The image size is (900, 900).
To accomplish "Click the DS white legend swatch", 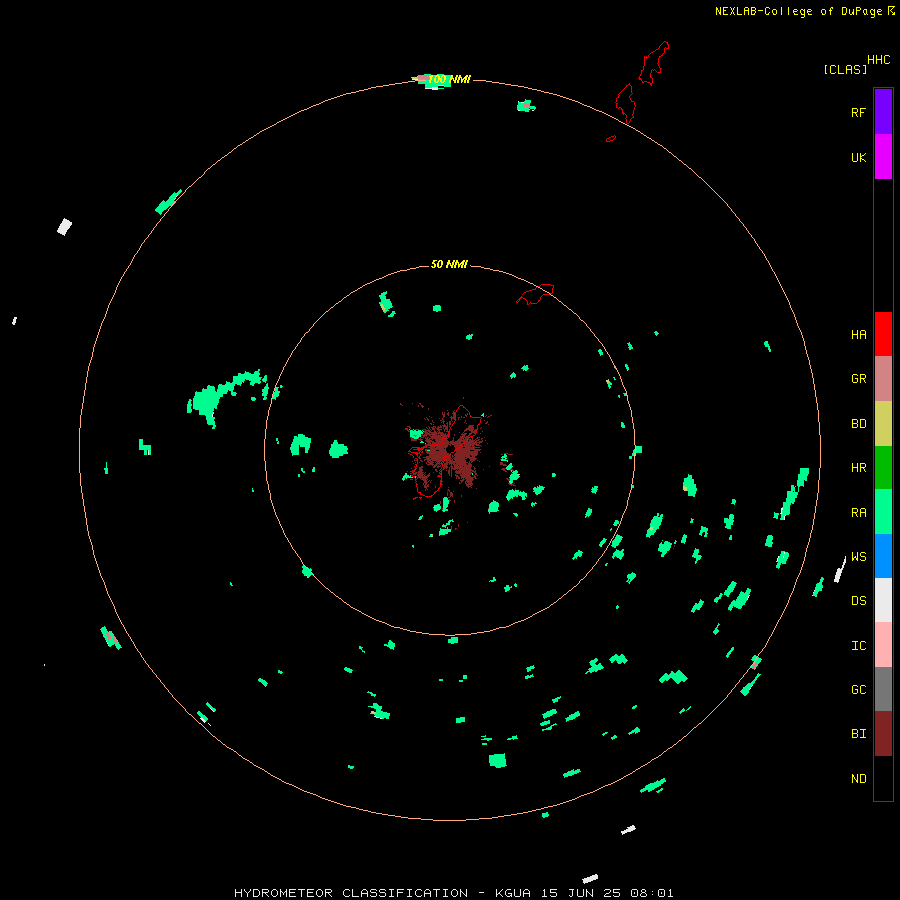I will [x=883, y=600].
